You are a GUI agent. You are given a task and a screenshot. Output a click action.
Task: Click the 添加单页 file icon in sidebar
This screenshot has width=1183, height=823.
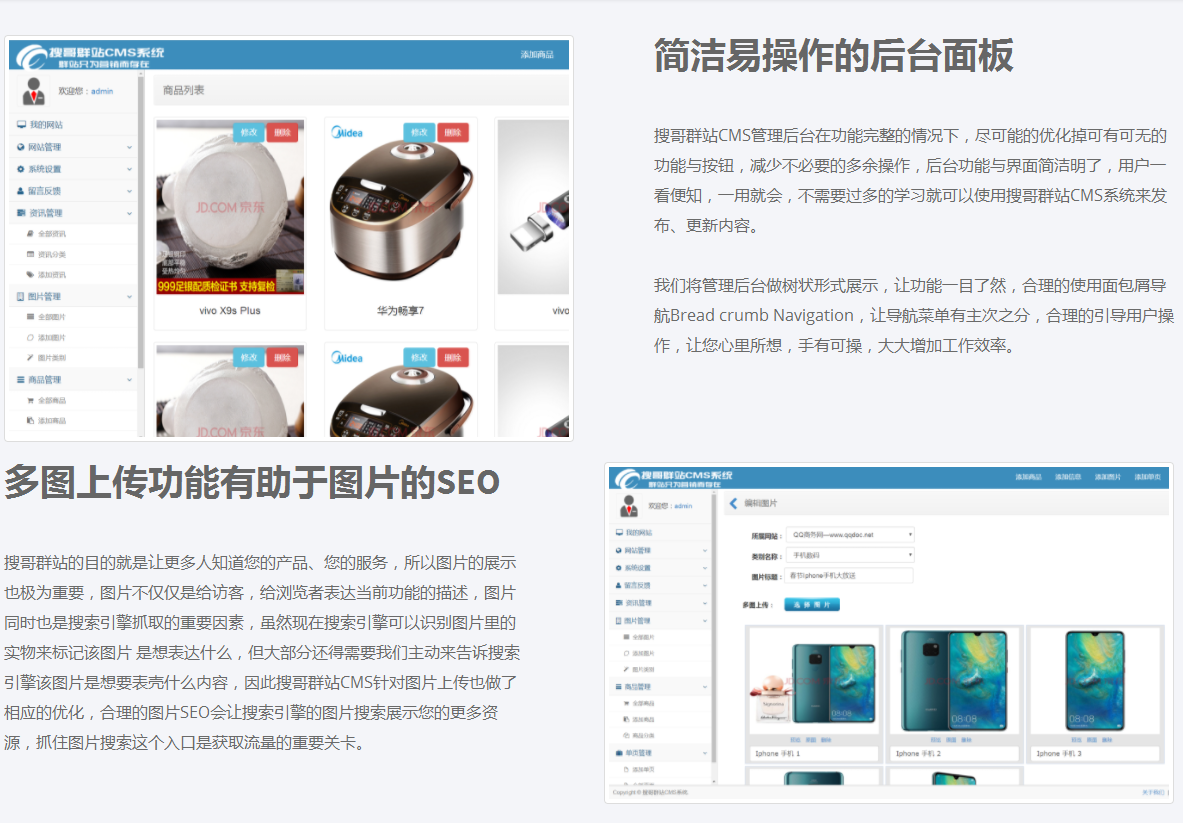click(625, 769)
